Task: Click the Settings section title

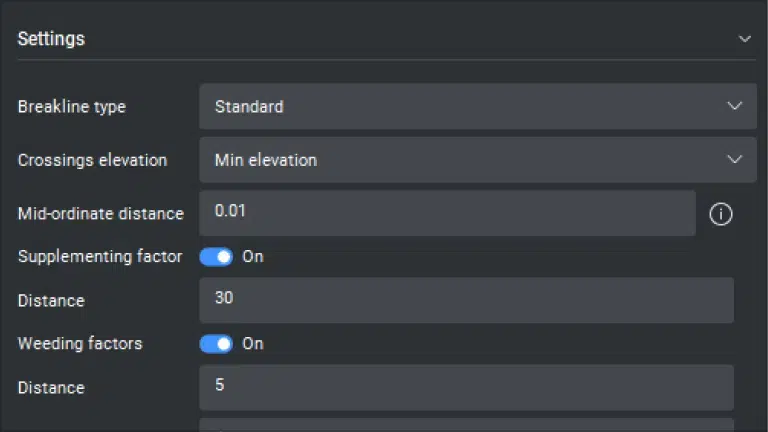Action: (51, 39)
